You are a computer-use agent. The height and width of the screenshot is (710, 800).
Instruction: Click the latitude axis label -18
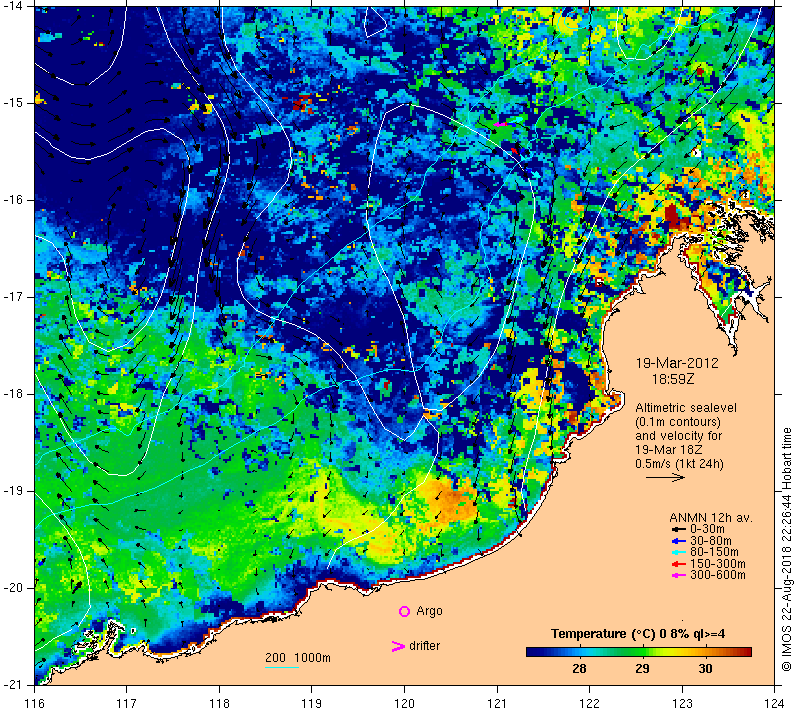point(14,394)
